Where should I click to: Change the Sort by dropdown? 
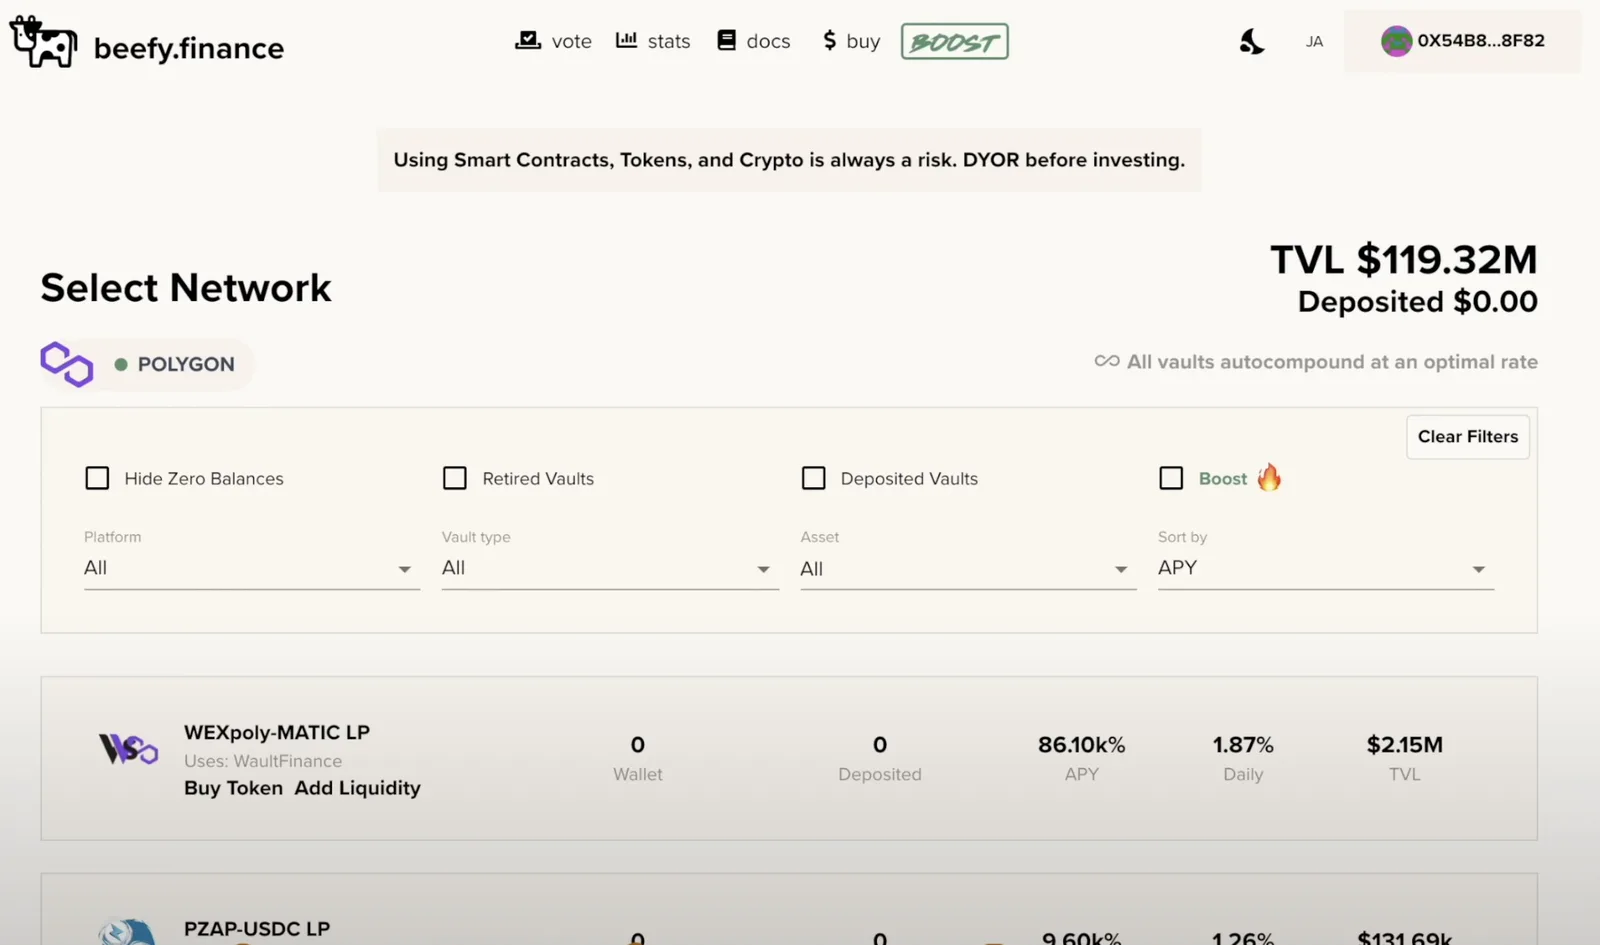(1326, 568)
